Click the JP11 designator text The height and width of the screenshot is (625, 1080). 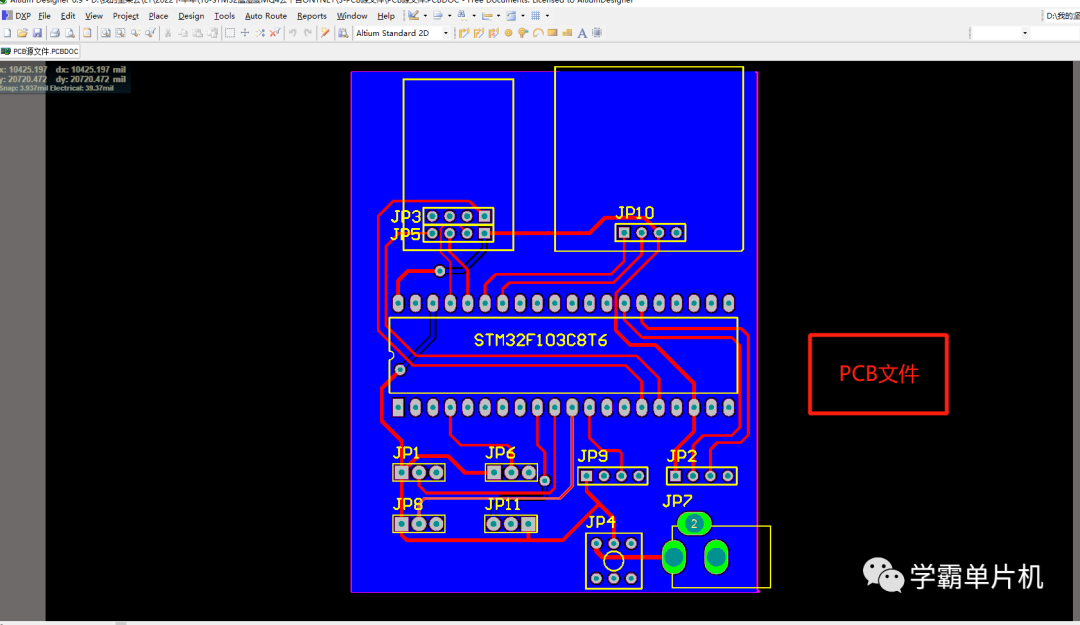[503, 504]
